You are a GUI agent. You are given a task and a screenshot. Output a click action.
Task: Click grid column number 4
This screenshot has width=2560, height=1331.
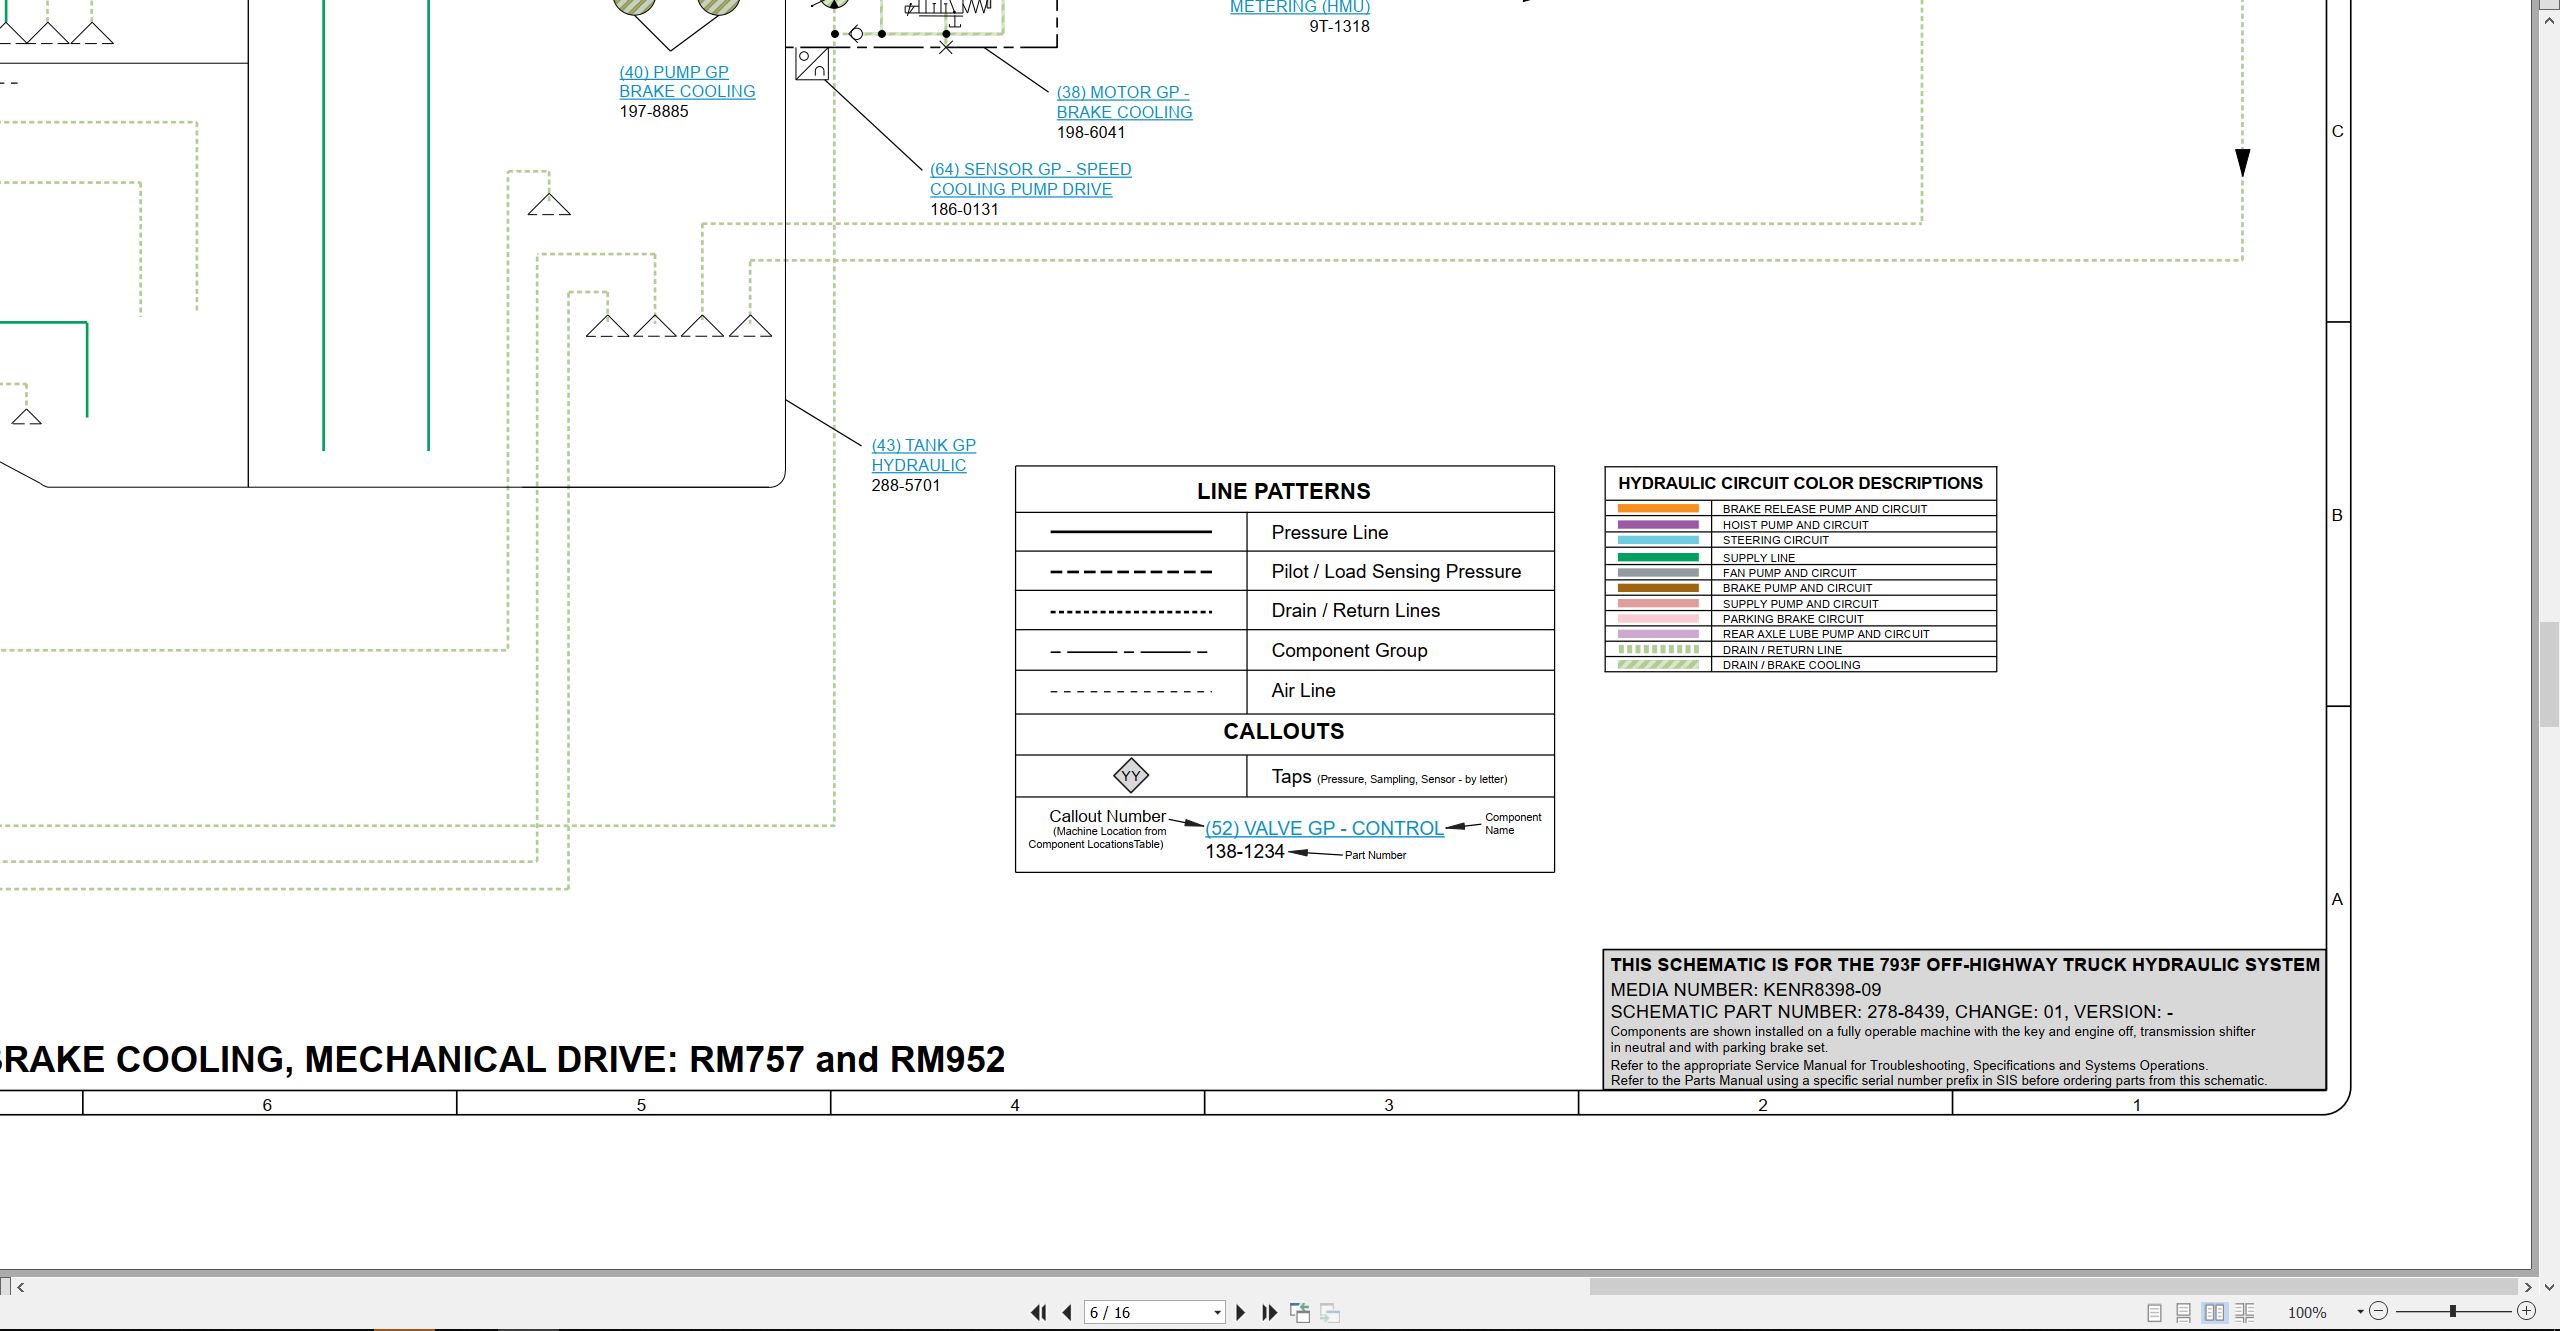tap(1015, 1105)
